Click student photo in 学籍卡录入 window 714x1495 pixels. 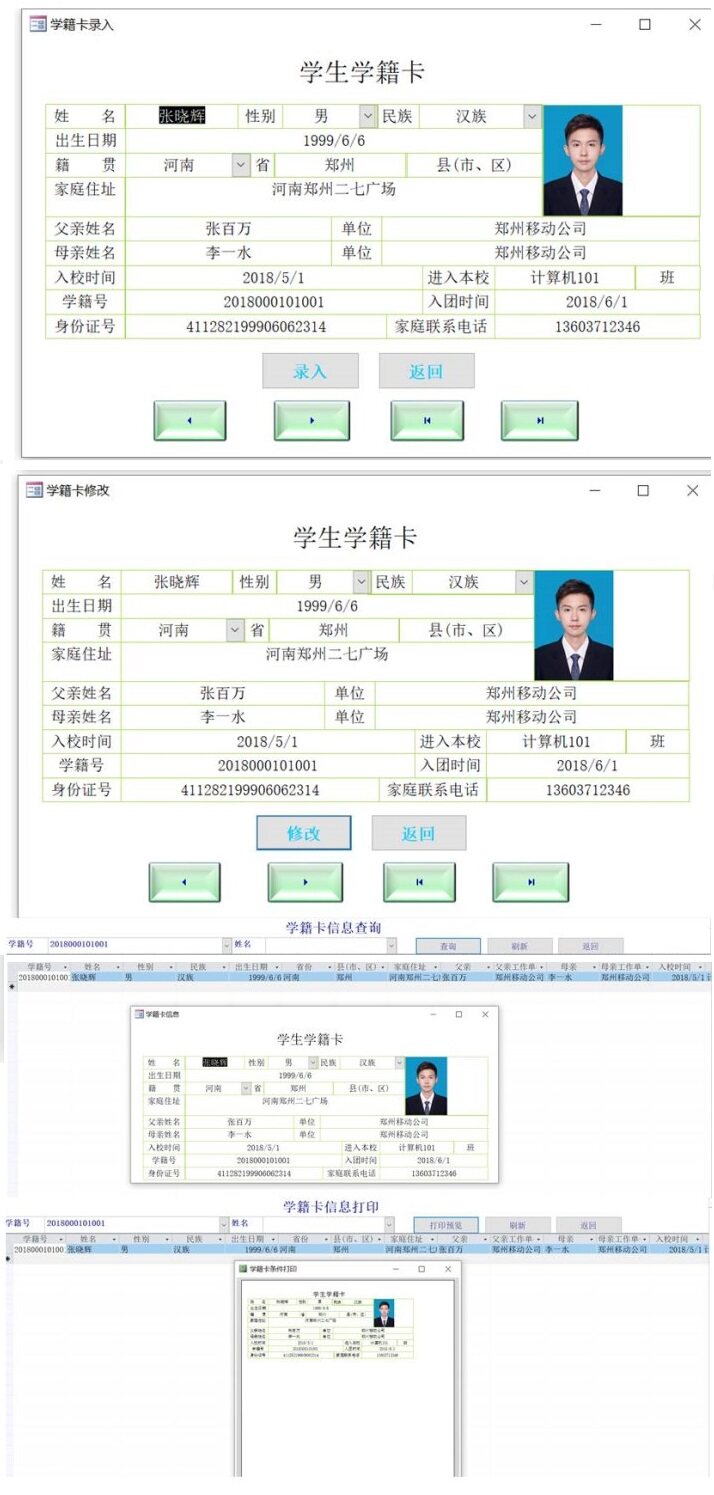tap(583, 161)
